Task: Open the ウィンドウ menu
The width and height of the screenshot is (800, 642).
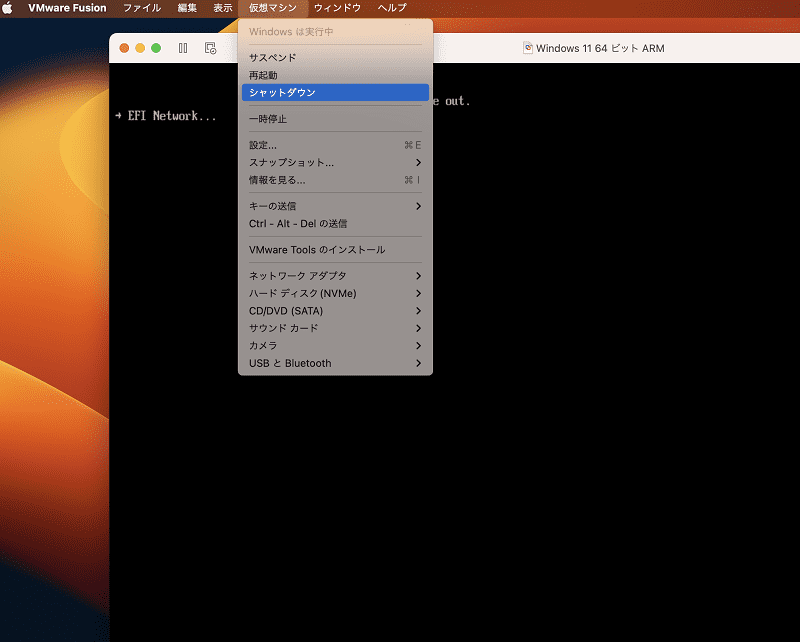Action: [337, 8]
